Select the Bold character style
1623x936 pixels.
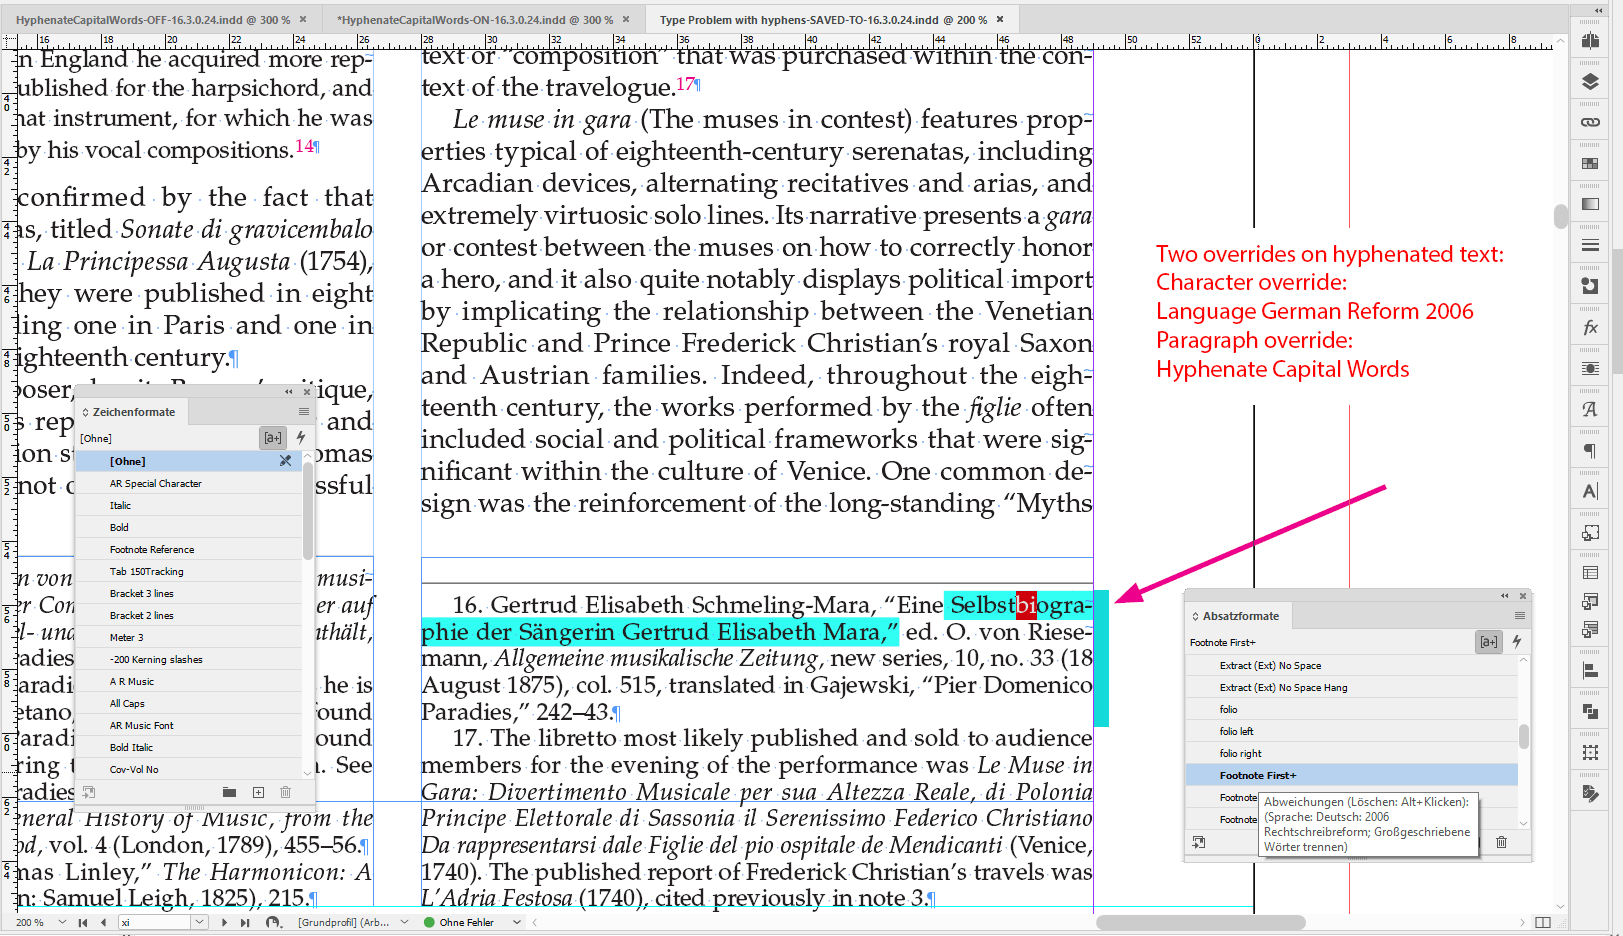tap(120, 527)
